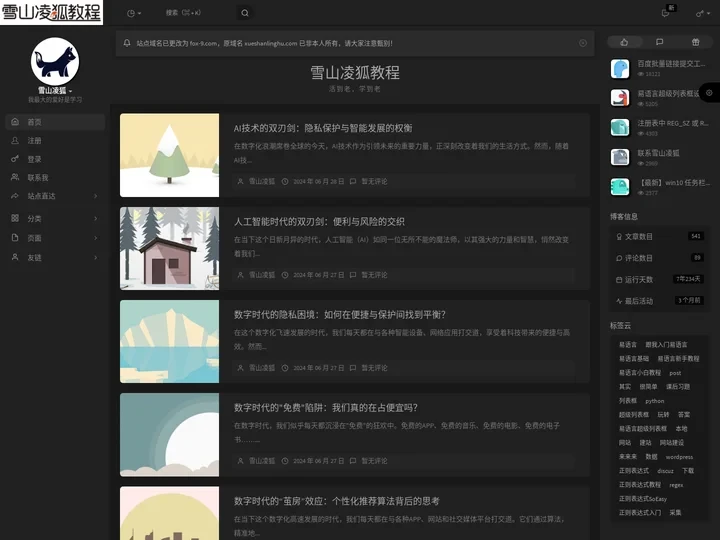Open the key login dropdown at top right
The image size is (720, 540).
tap(703, 13)
